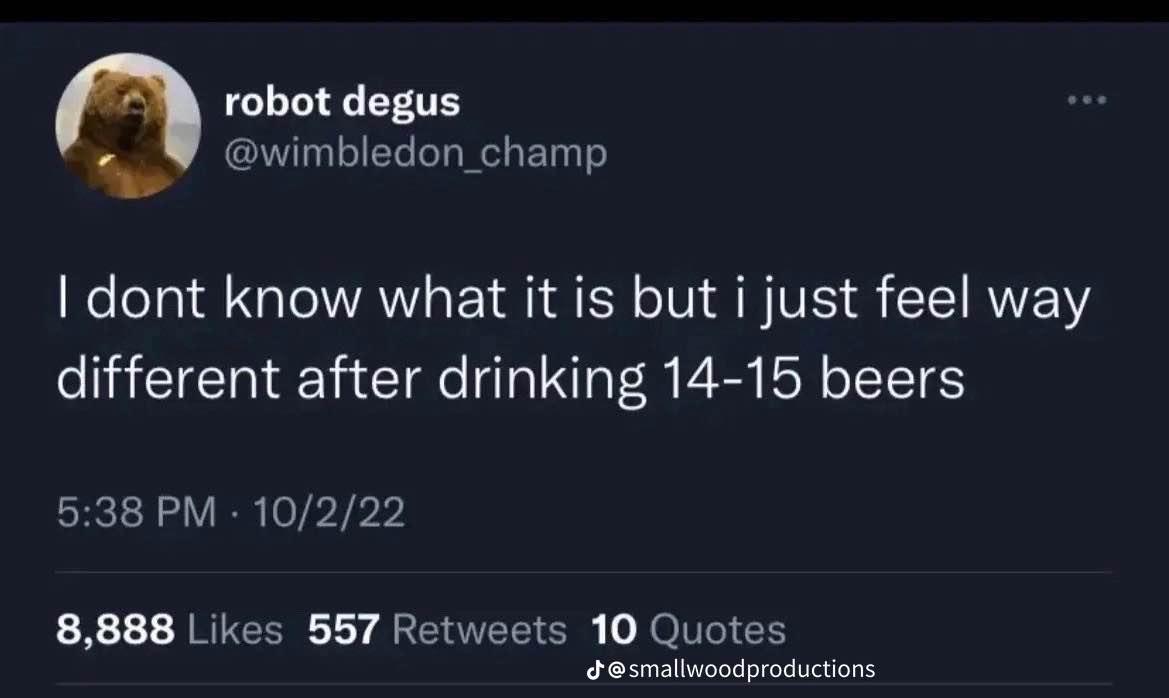This screenshot has width=1169, height=698.
Task: Open the Retweets list label
Action: pyautogui.click(x=480, y=630)
